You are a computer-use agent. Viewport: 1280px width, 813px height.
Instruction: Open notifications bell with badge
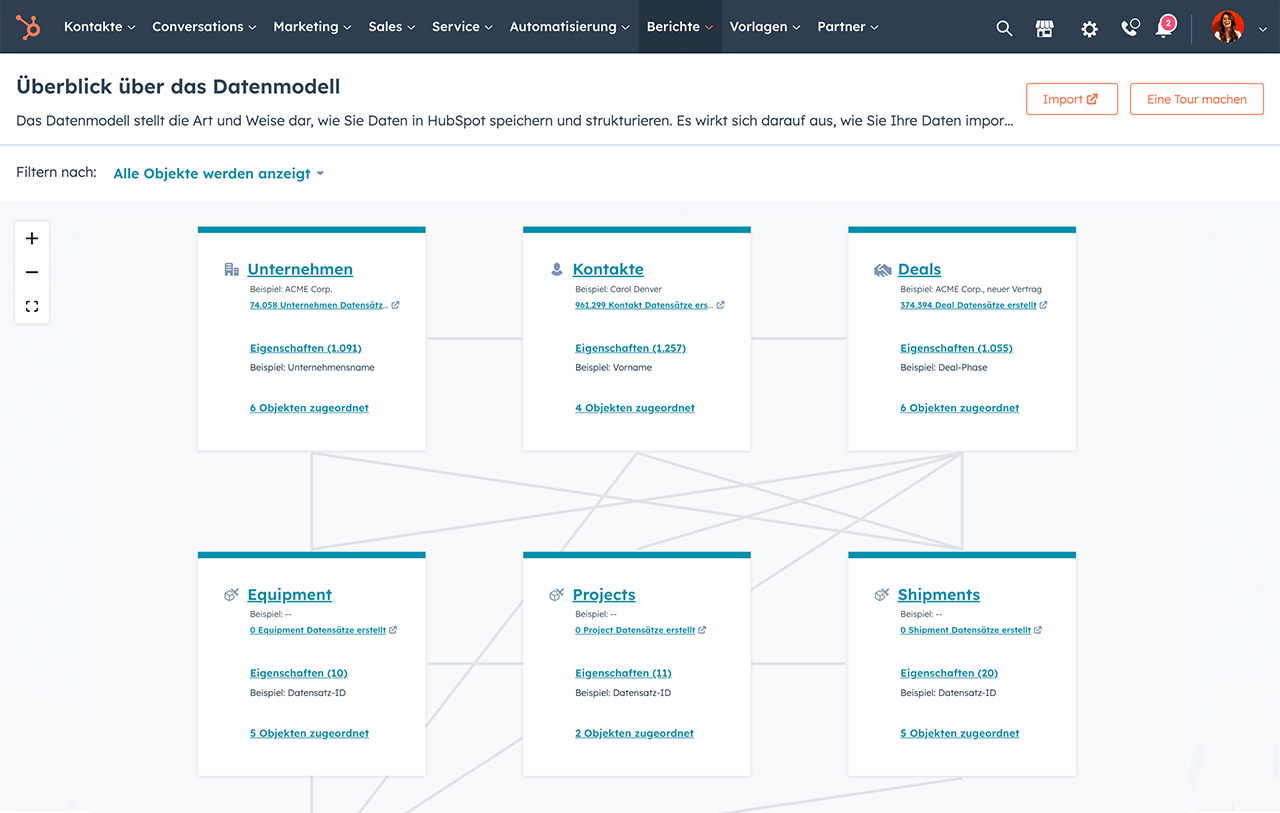[1164, 28]
